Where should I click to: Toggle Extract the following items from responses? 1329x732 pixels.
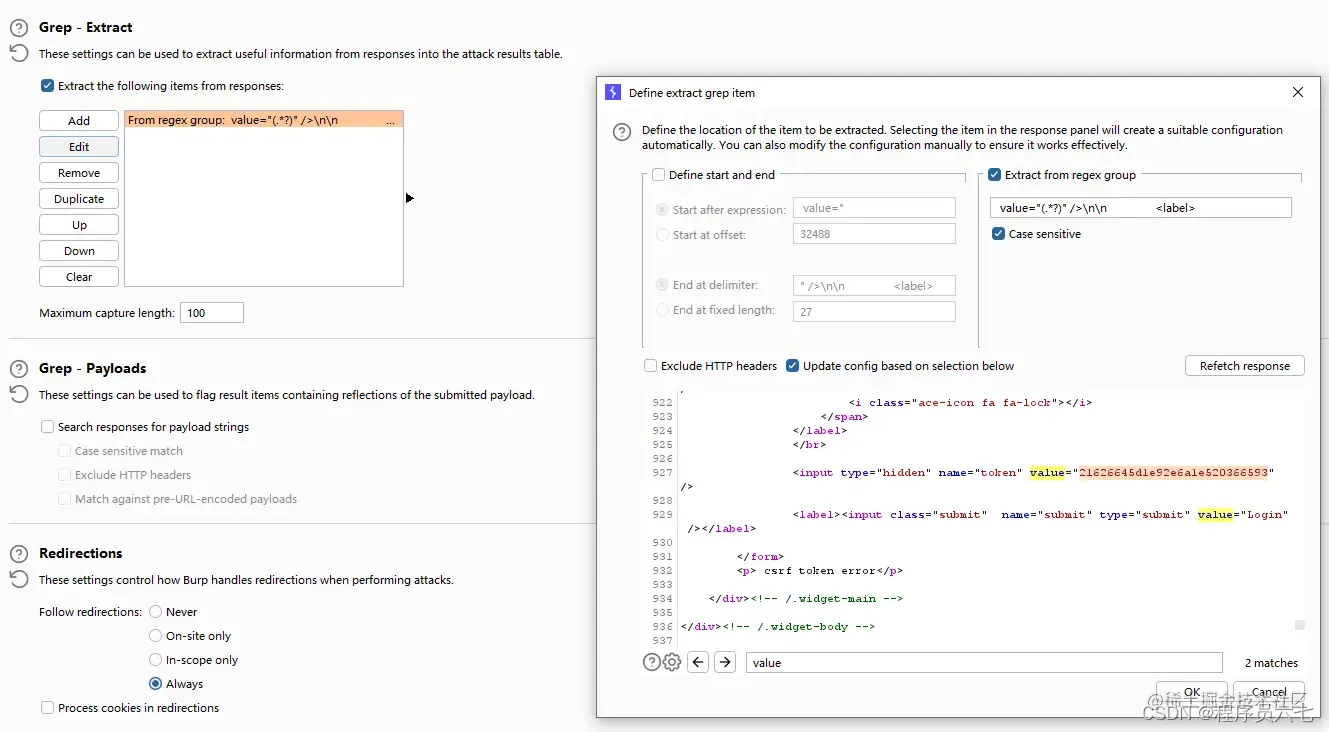[47, 86]
